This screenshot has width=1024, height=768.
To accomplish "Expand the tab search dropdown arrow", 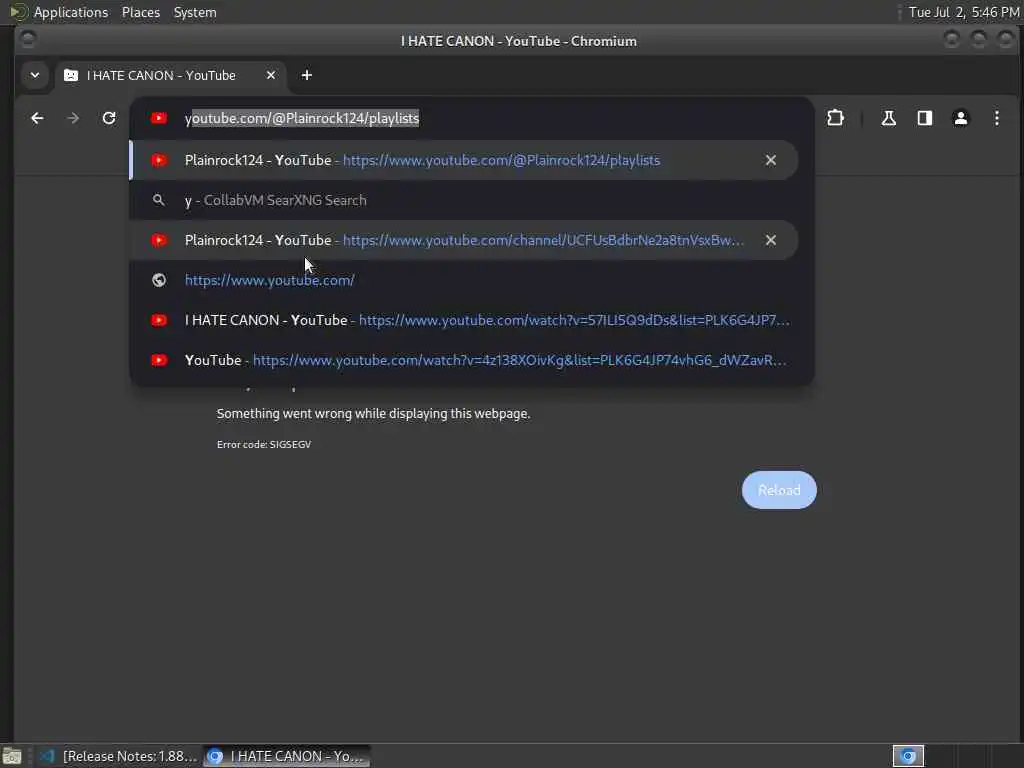I will click(x=35, y=76).
